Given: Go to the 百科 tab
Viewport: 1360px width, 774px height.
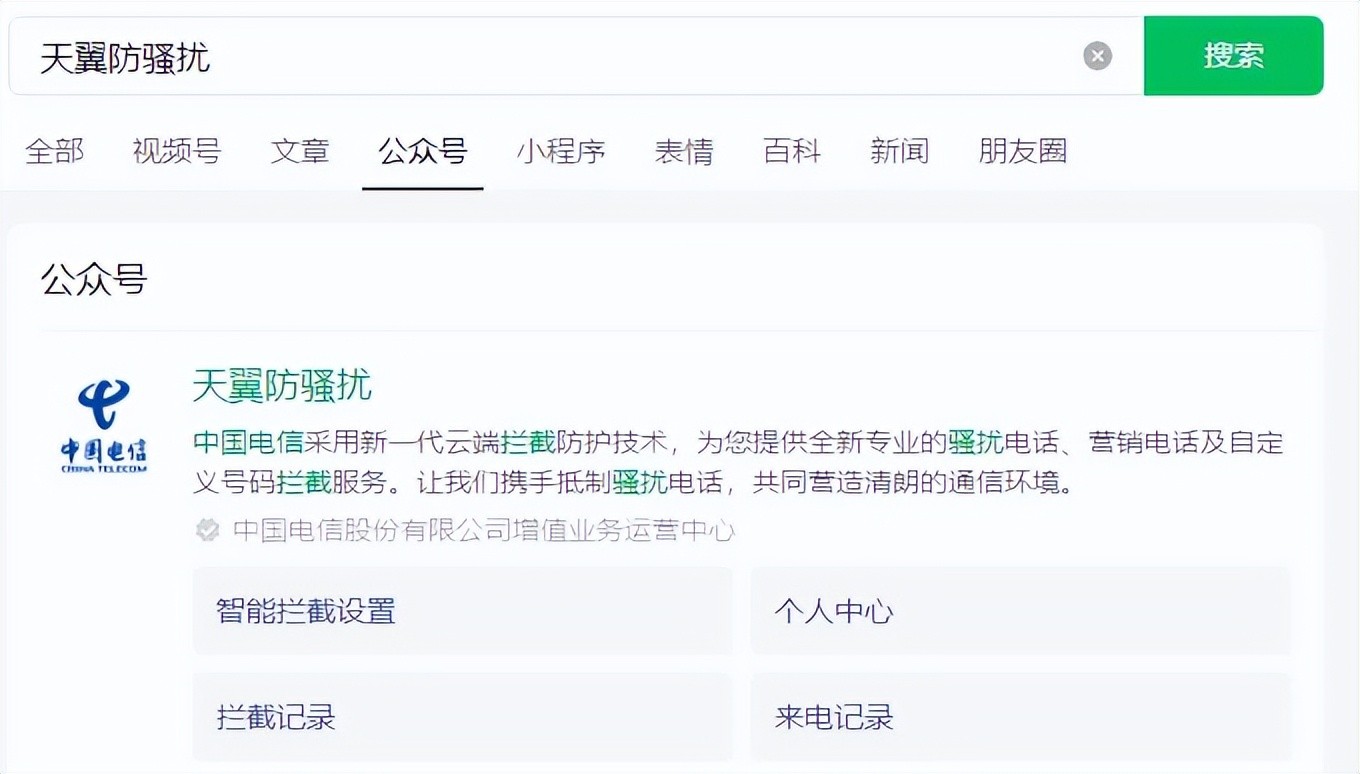Looking at the screenshot, I should pyautogui.click(x=791, y=151).
